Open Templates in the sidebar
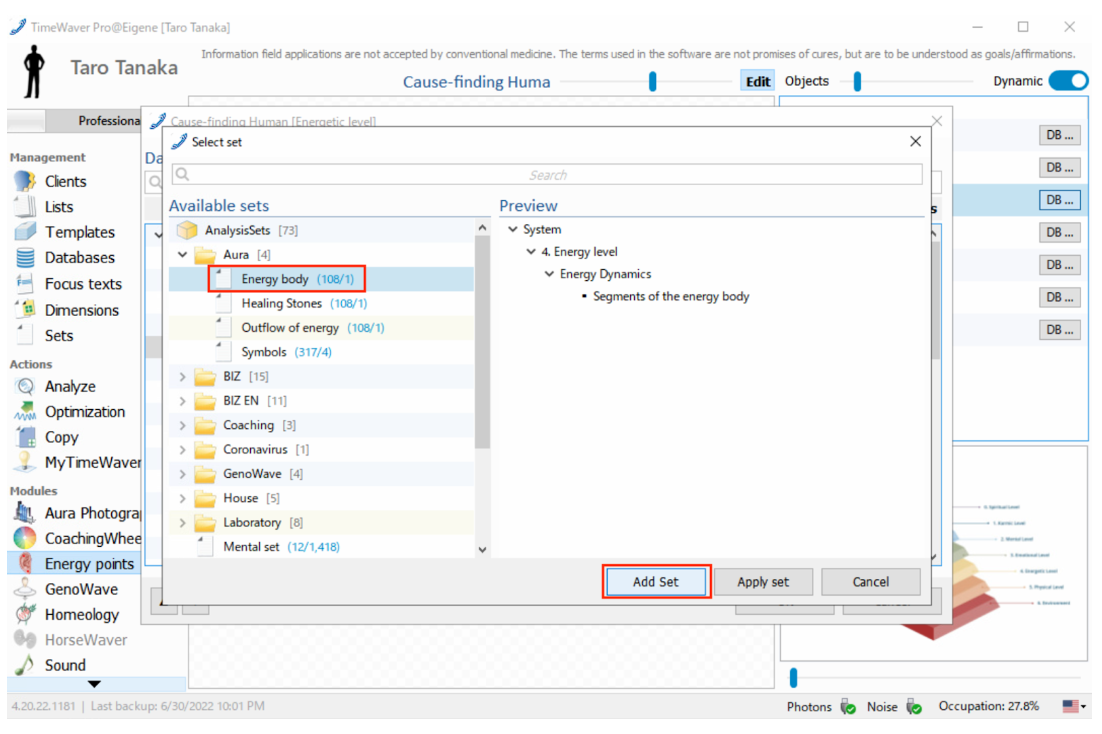This screenshot has height=734, width=1102. point(79,232)
